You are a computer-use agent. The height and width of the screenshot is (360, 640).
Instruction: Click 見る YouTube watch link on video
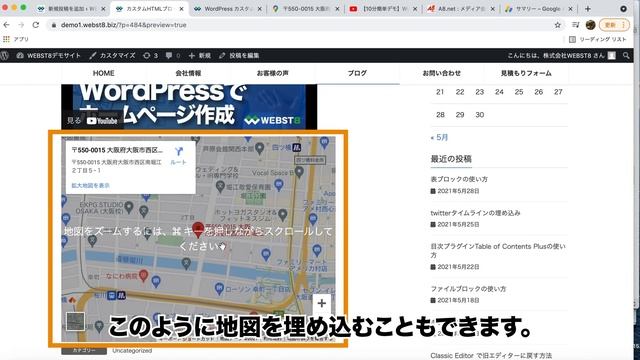tap(92, 120)
